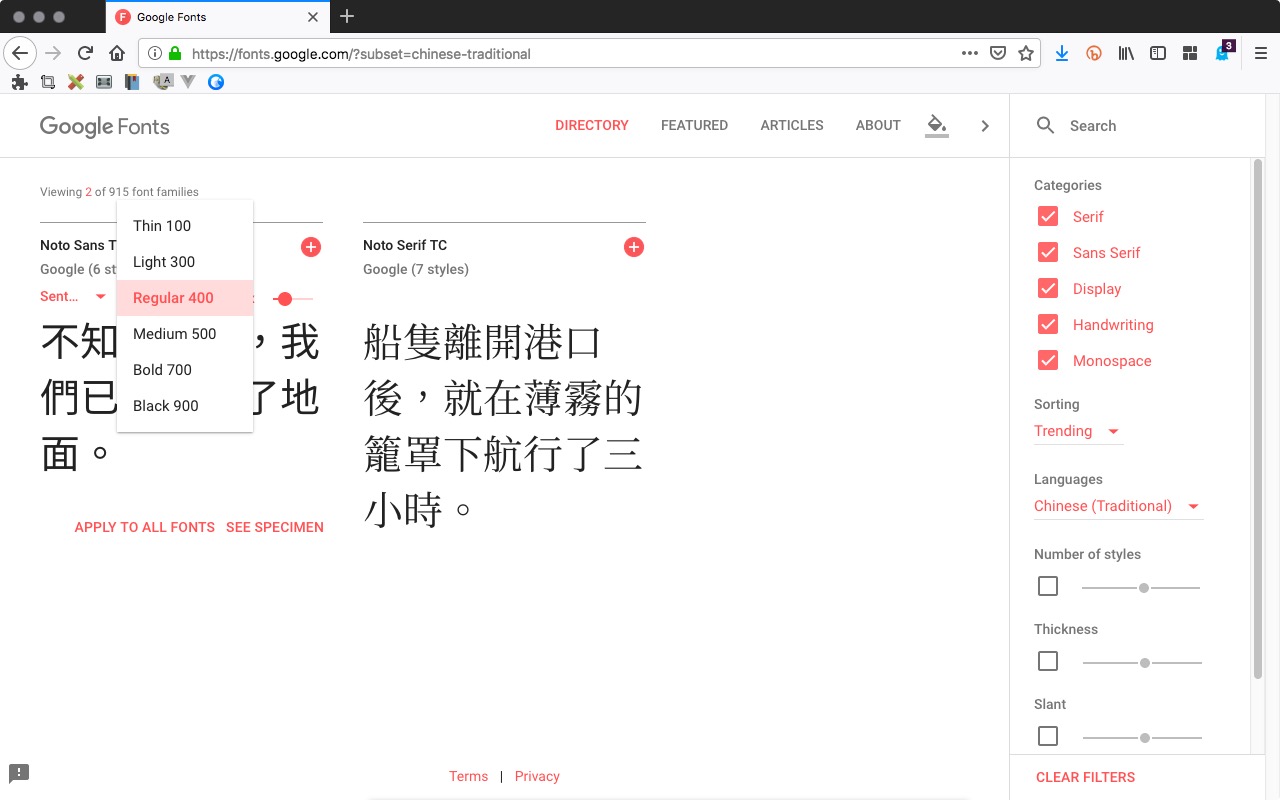Open the Terms link in the footer

pyautogui.click(x=468, y=776)
